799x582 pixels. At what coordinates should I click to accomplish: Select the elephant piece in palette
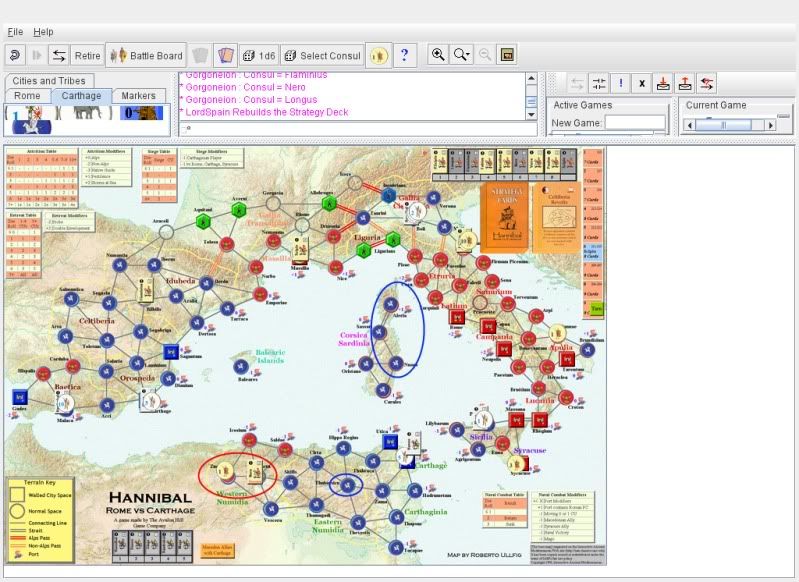pos(87,112)
